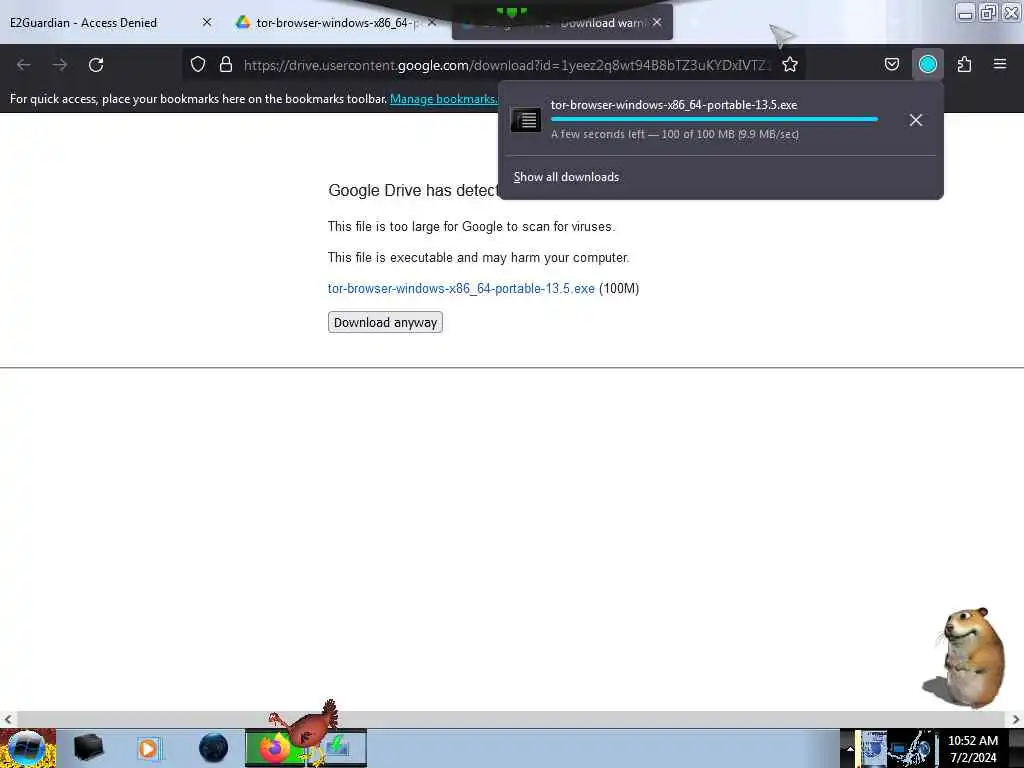Open the black box taskbar icon
1024x768 pixels.
click(x=88, y=748)
